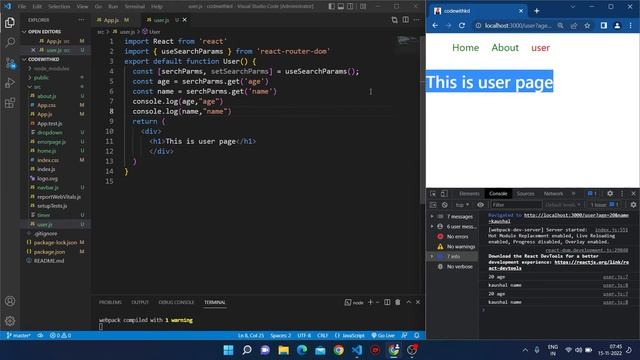The image size is (640, 360).
Task: Click the user link on the web page
Action: pos(540,48)
